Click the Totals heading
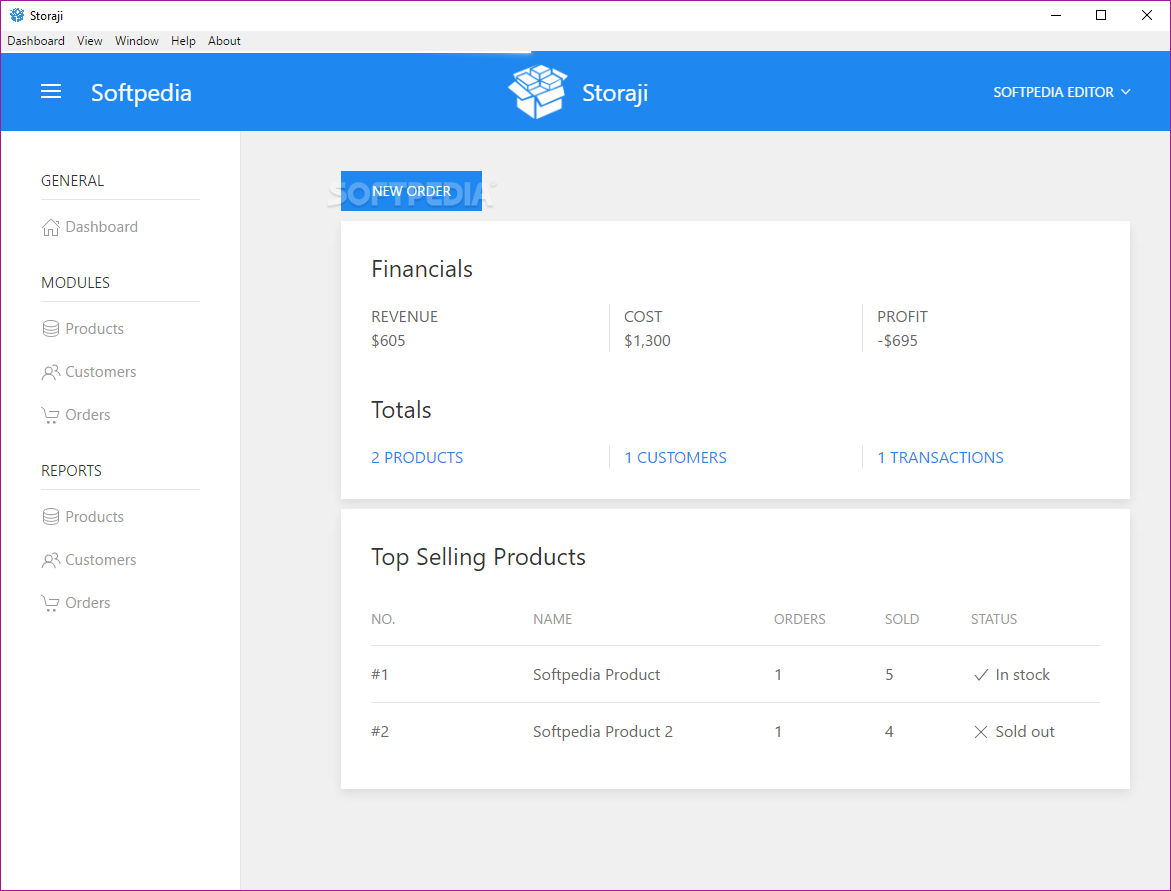 pos(401,410)
